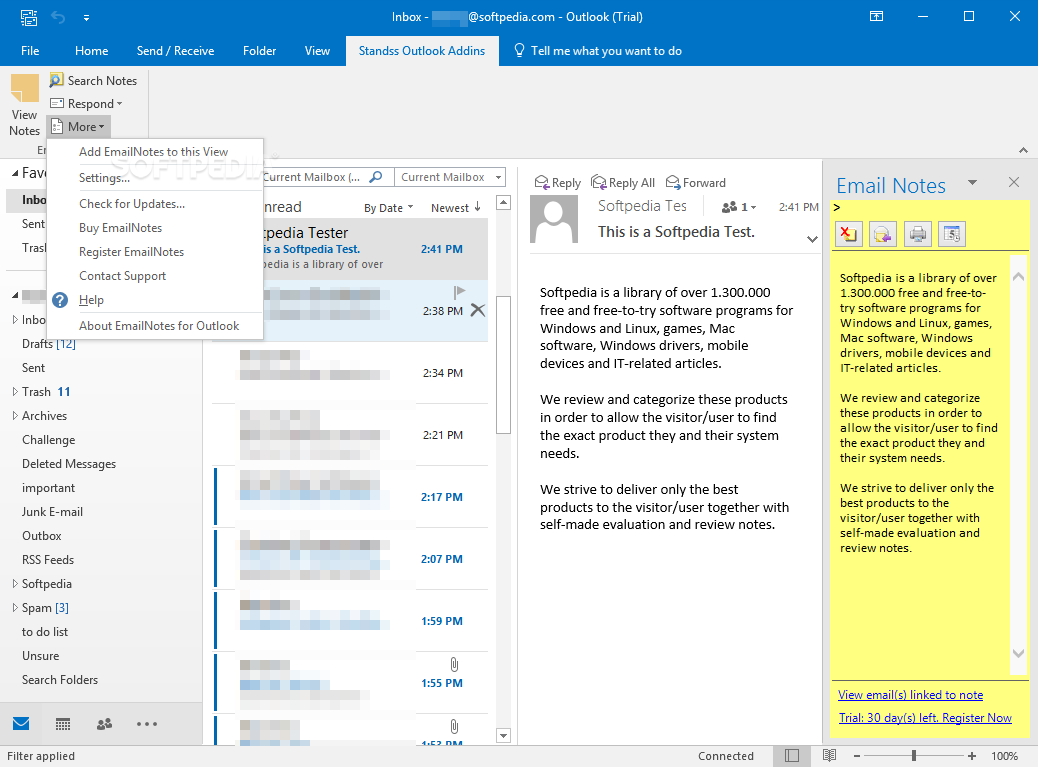Click Reply in the reading pane
The height and width of the screenshot is (767, 1038).
click(x=557, y=183)
